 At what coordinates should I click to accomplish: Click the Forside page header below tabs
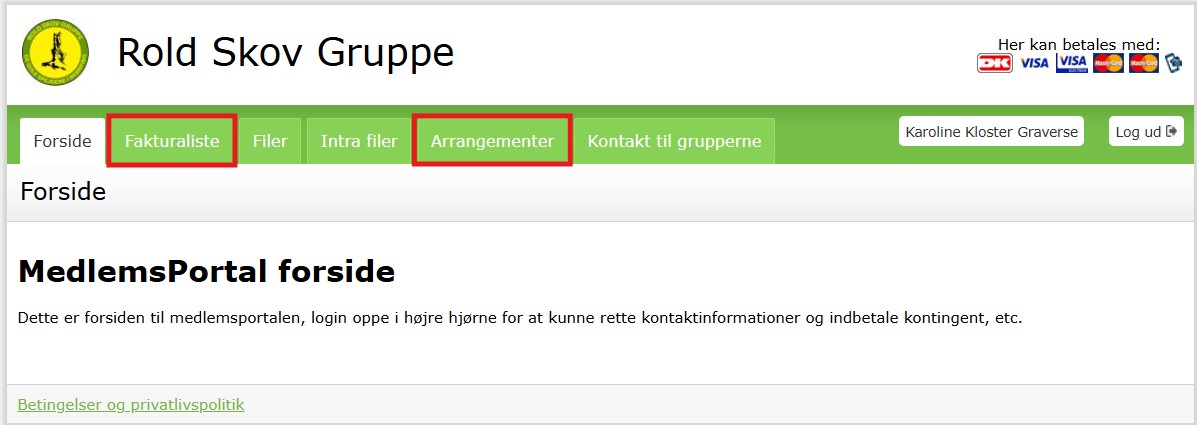click(63, 192)
